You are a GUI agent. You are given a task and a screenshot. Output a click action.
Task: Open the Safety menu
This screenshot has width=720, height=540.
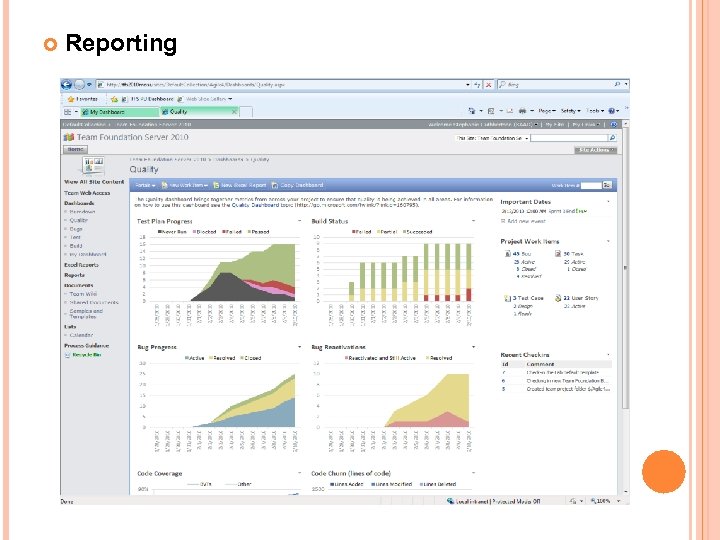(x=570, y=111)
